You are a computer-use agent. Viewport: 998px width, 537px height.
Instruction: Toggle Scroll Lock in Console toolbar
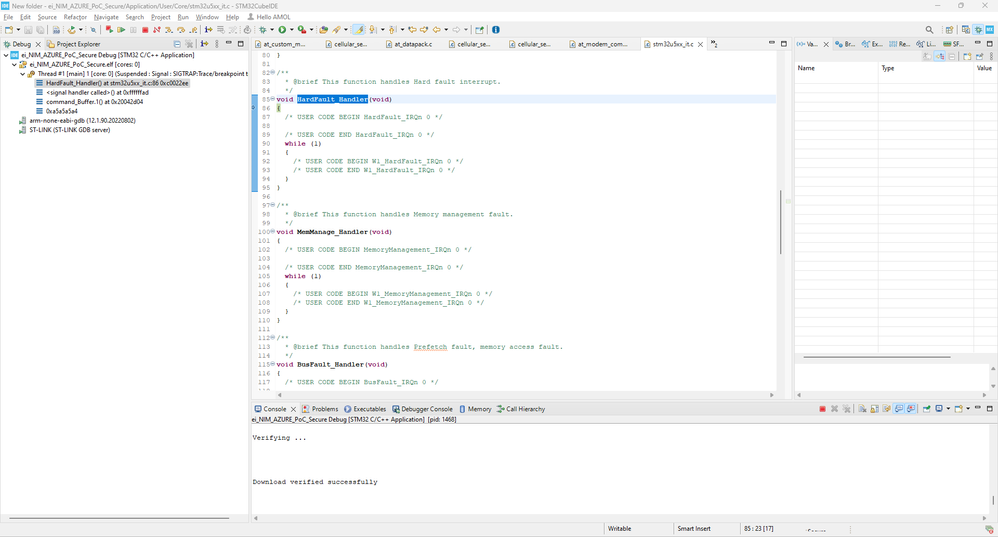pyautogui.click(x=875, y=409)
